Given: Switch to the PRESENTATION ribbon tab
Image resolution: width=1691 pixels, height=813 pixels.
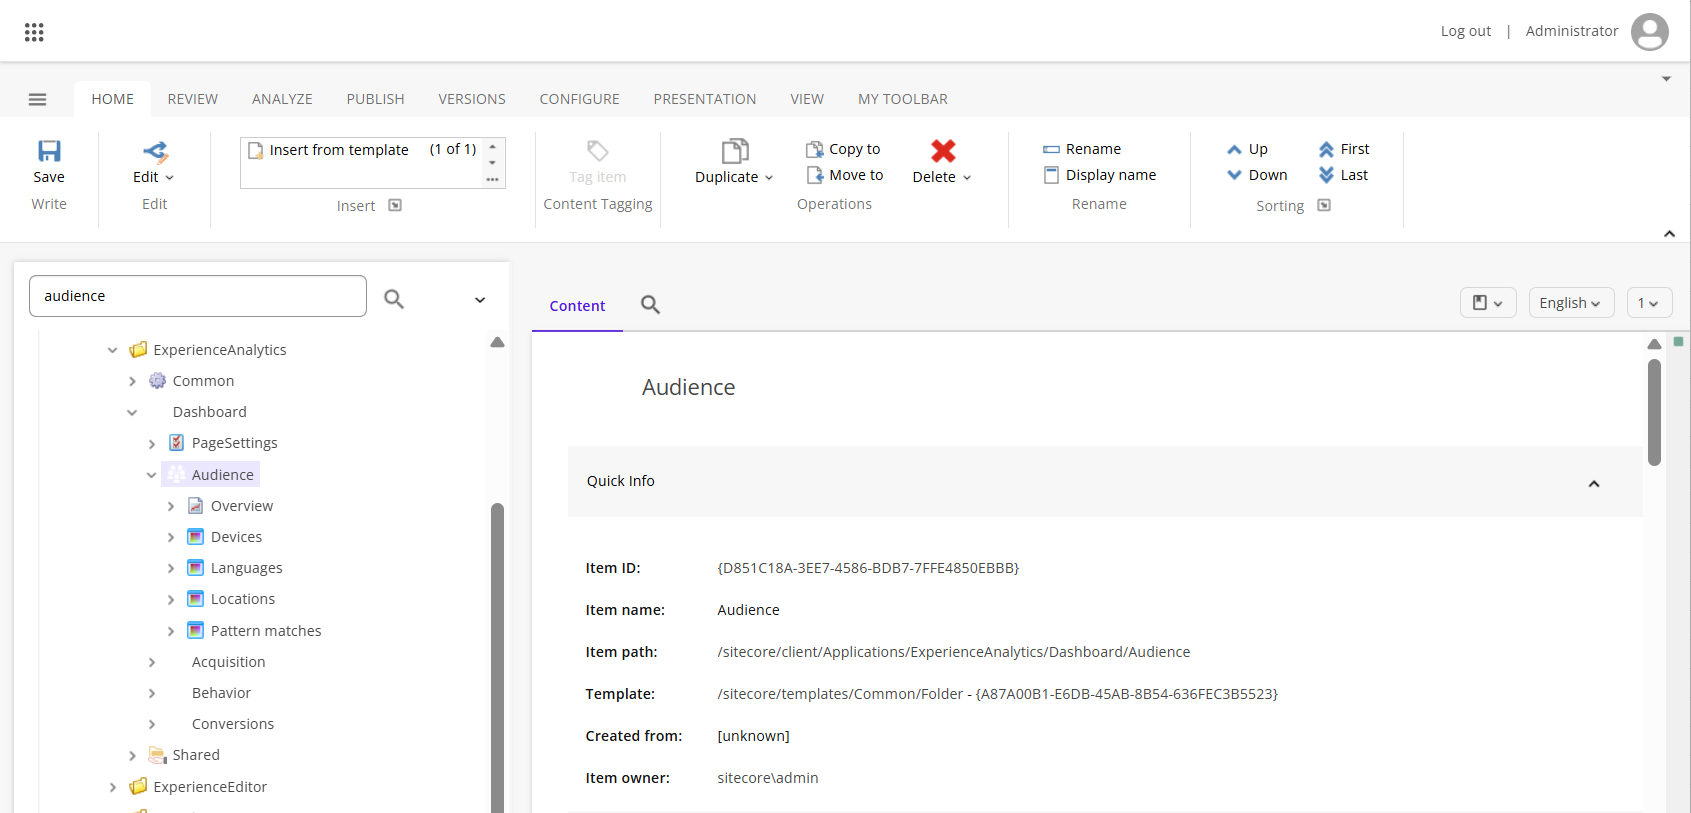Looking at the screenshot, I should click(705, 99).
